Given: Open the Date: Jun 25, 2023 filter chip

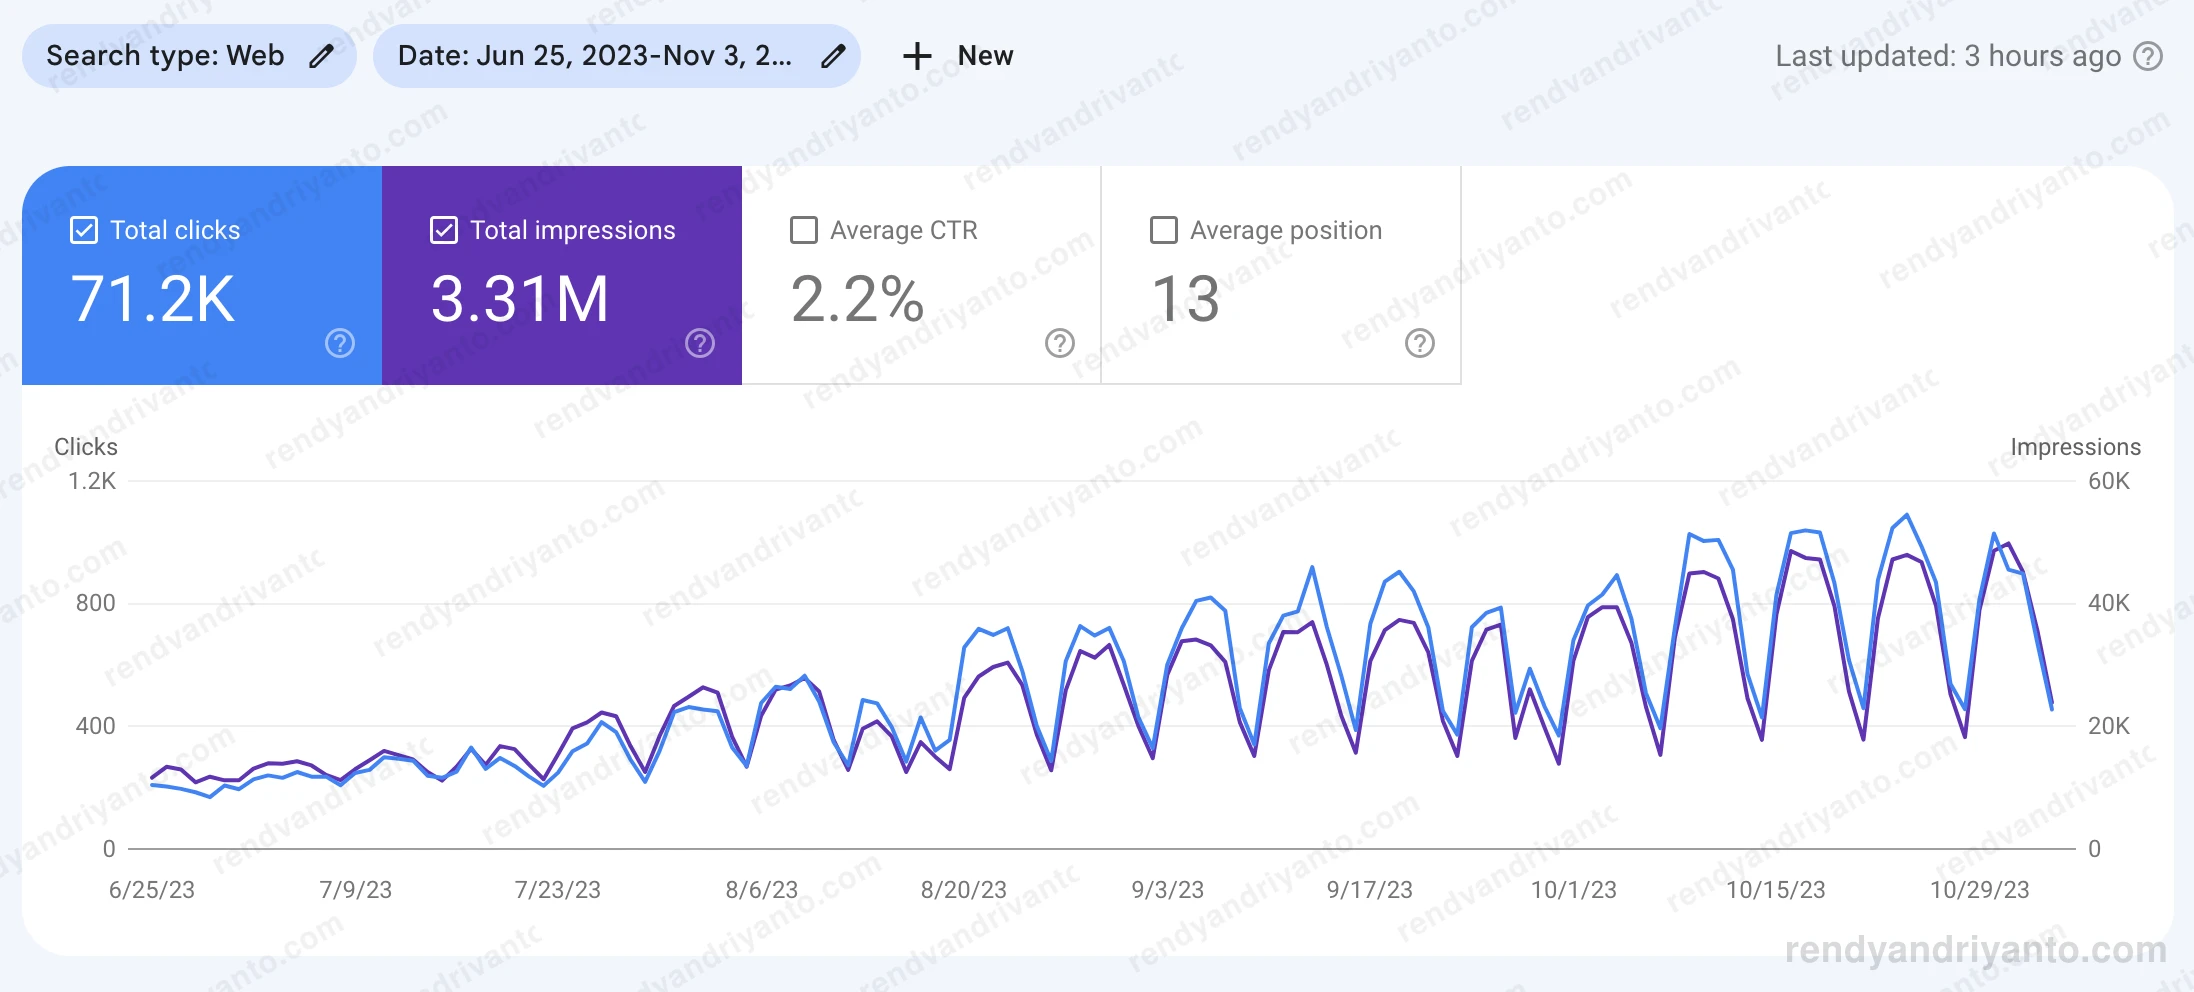Looking at the screenshot, I should click(617, 56).
